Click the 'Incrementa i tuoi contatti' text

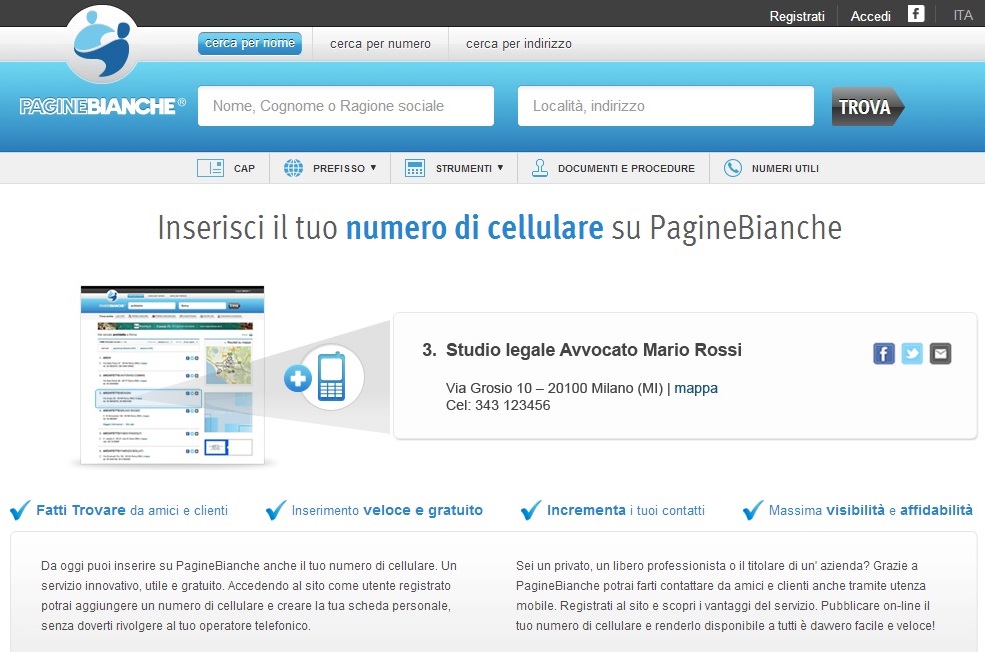click(x=626, y=510)
